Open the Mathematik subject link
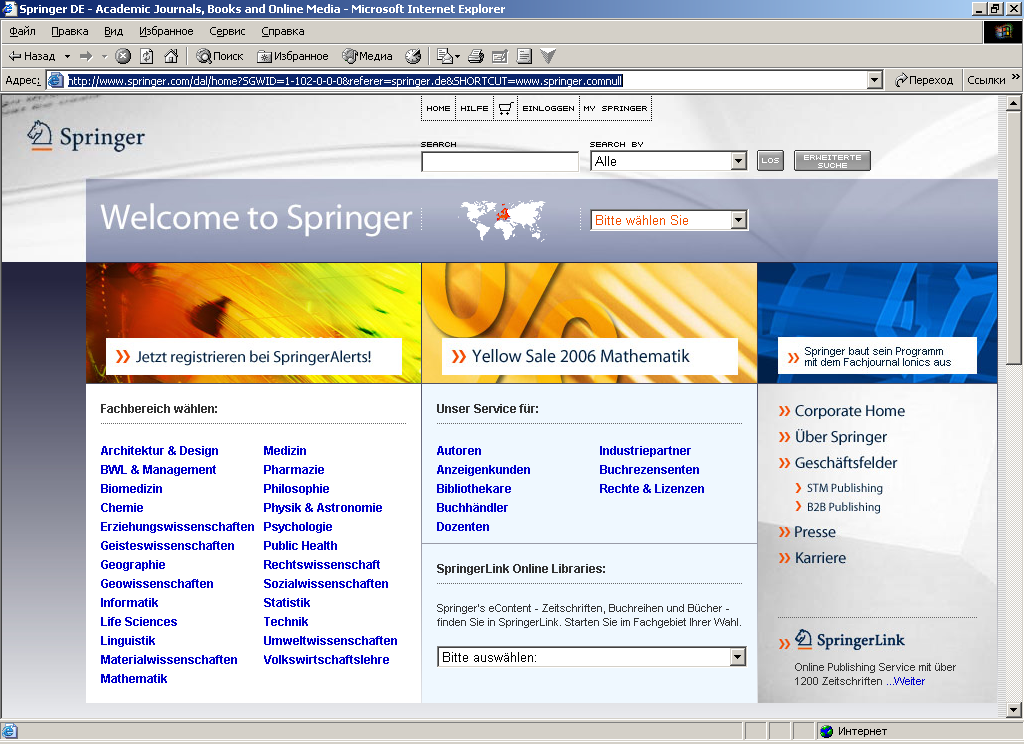Viewport: 1024px width, 744px height. point(134,679)
